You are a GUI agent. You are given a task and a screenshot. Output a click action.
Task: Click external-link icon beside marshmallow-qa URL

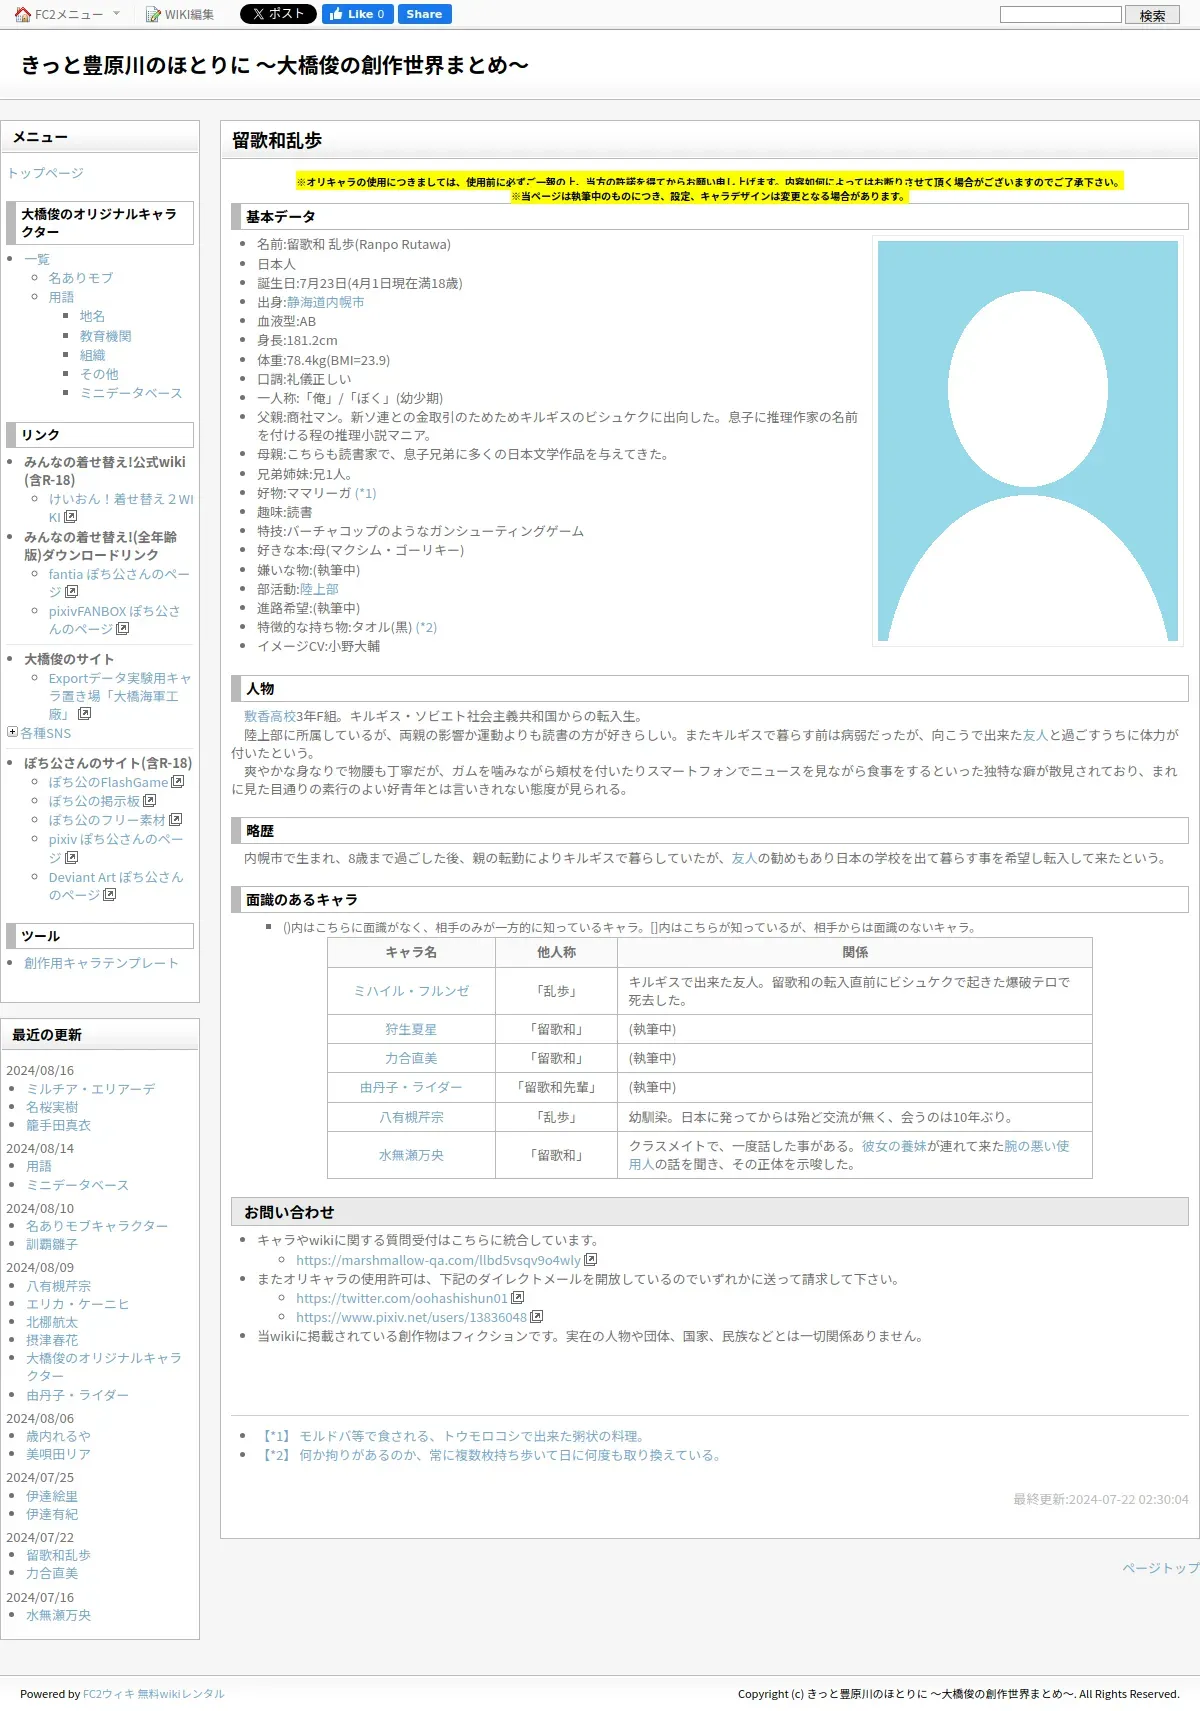pyautogui.click(x=591, y=1260)
